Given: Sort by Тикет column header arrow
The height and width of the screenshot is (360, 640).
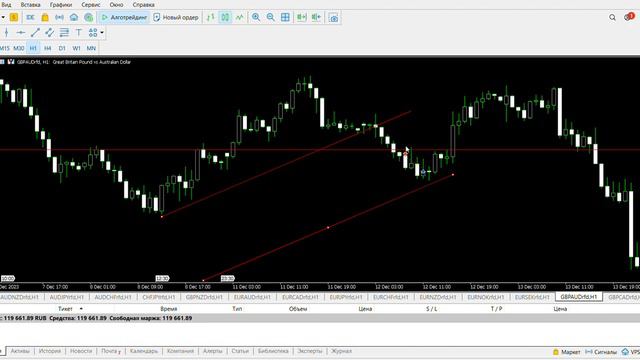Looking at the screenshot, I should coord(81,309).
